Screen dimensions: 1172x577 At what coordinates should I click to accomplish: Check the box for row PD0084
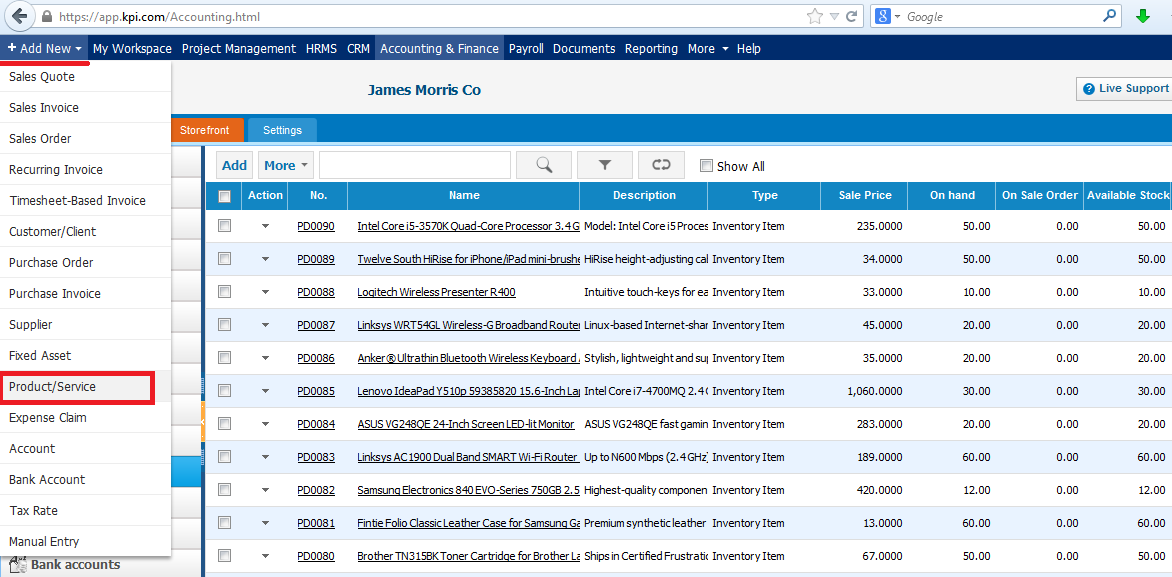pyautogui.click(x=224, y=423)
